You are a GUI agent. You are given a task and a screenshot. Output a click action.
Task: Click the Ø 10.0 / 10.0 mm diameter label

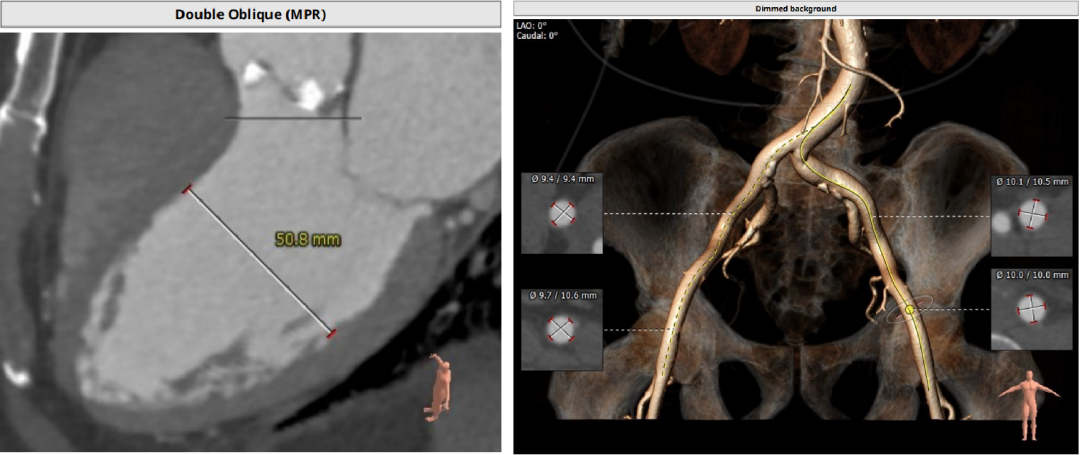pos(1030,274)
